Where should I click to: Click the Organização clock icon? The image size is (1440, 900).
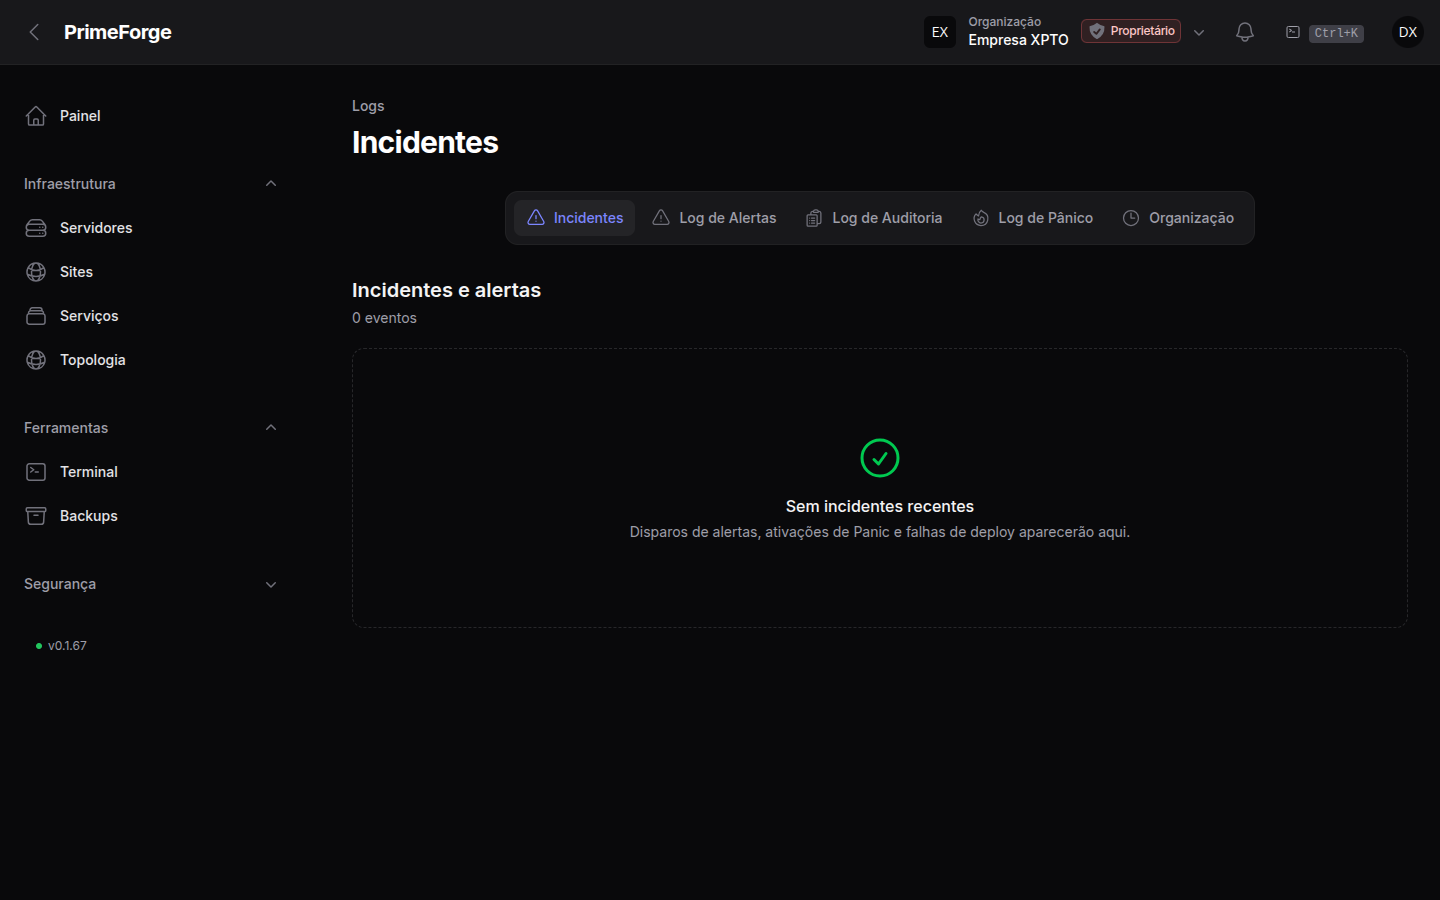click(1131, 218)
